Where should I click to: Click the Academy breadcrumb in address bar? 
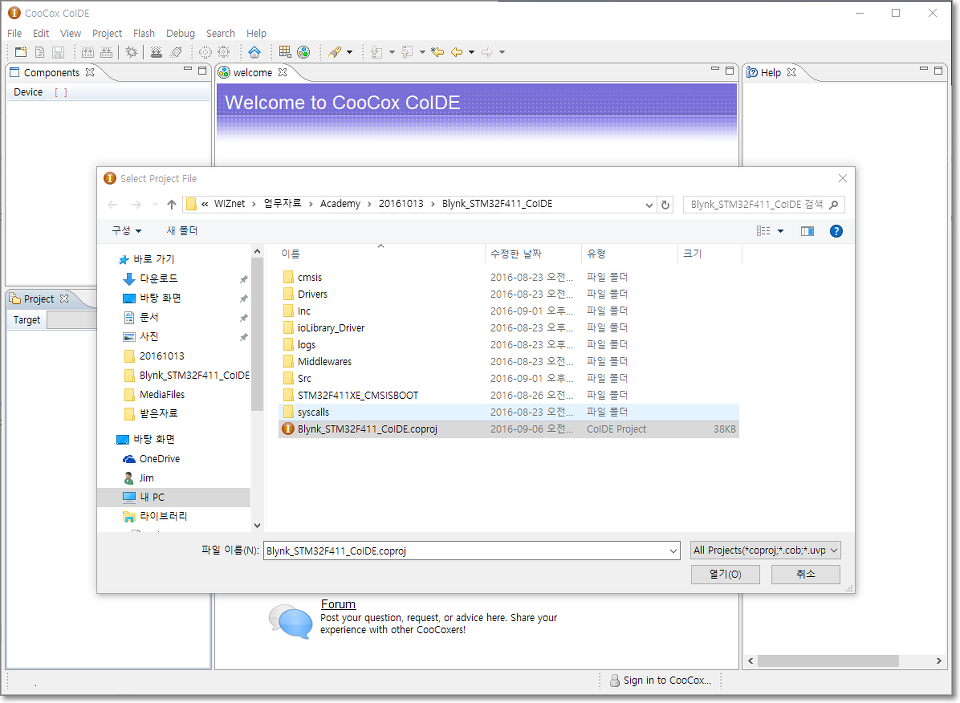point(340,204)
